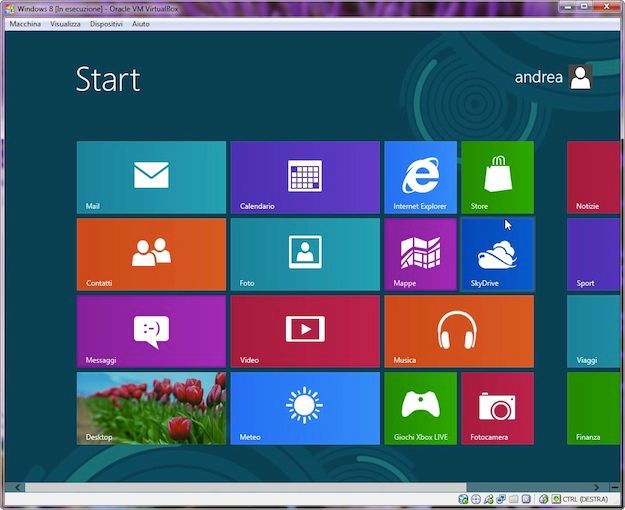625x510 pixels.
Task: Open the Finanza tile
Action: (593, 408)
